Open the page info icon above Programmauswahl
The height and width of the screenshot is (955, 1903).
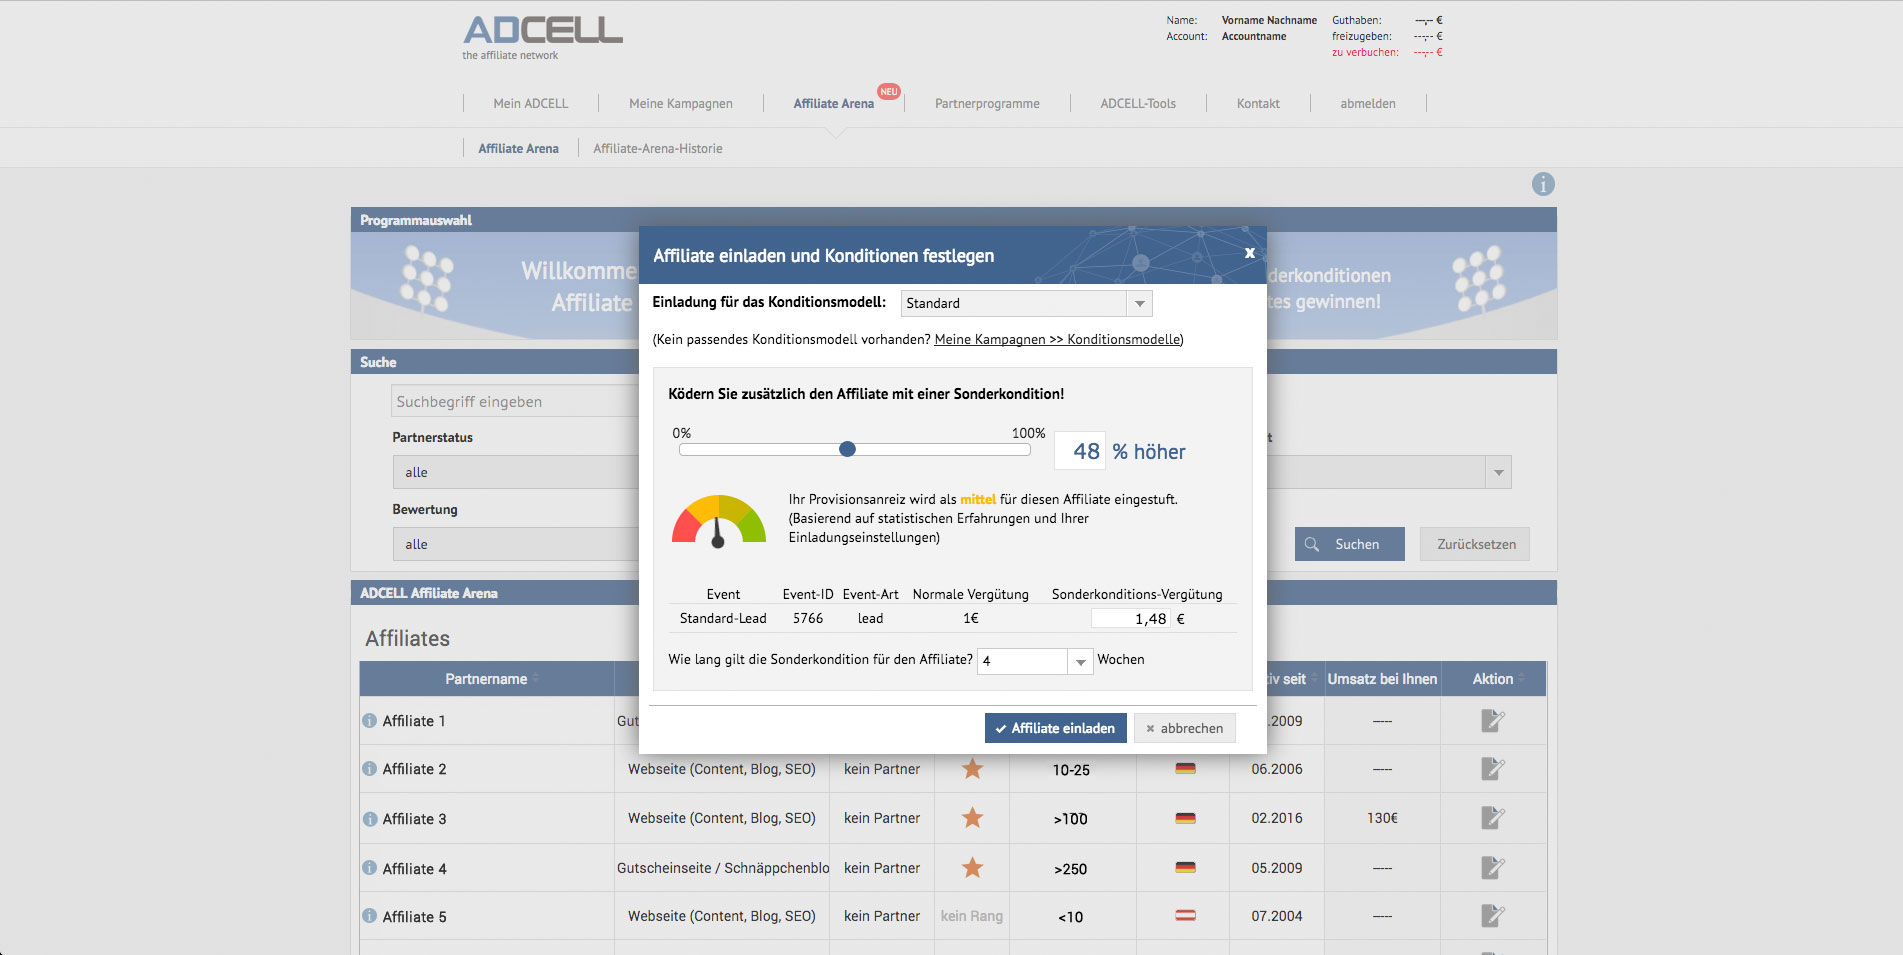coord(1543,184)
